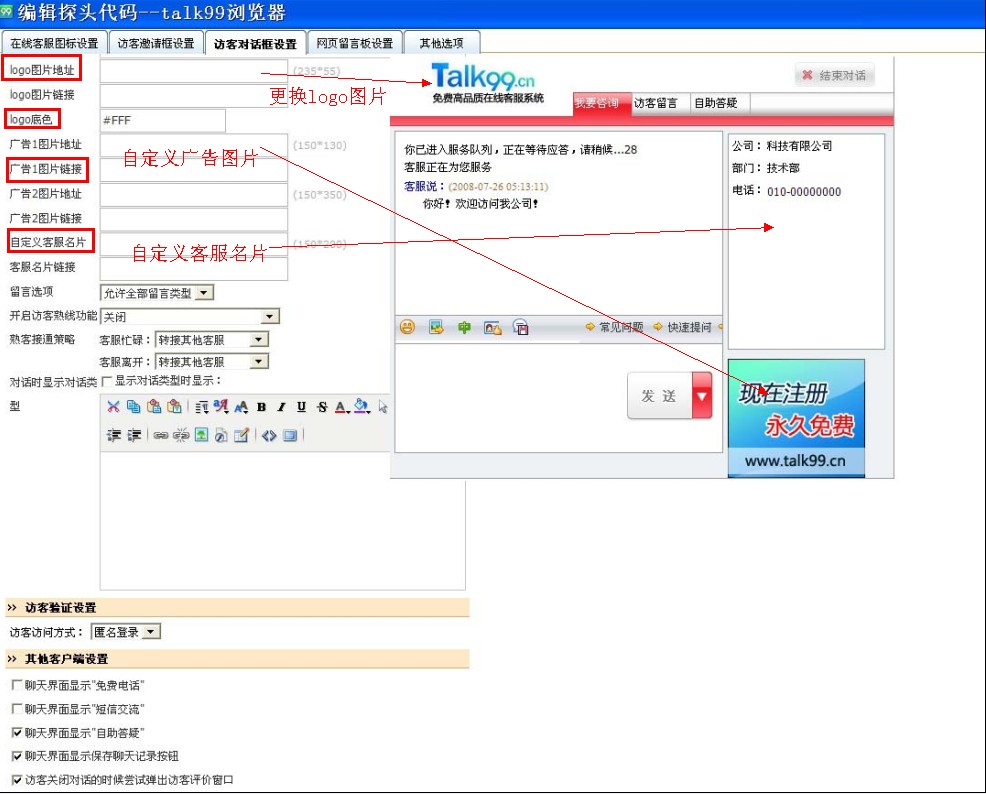This screenshot has height=794, width=986.
Task: Click the table with pencil icon
Action: point(241,435)
